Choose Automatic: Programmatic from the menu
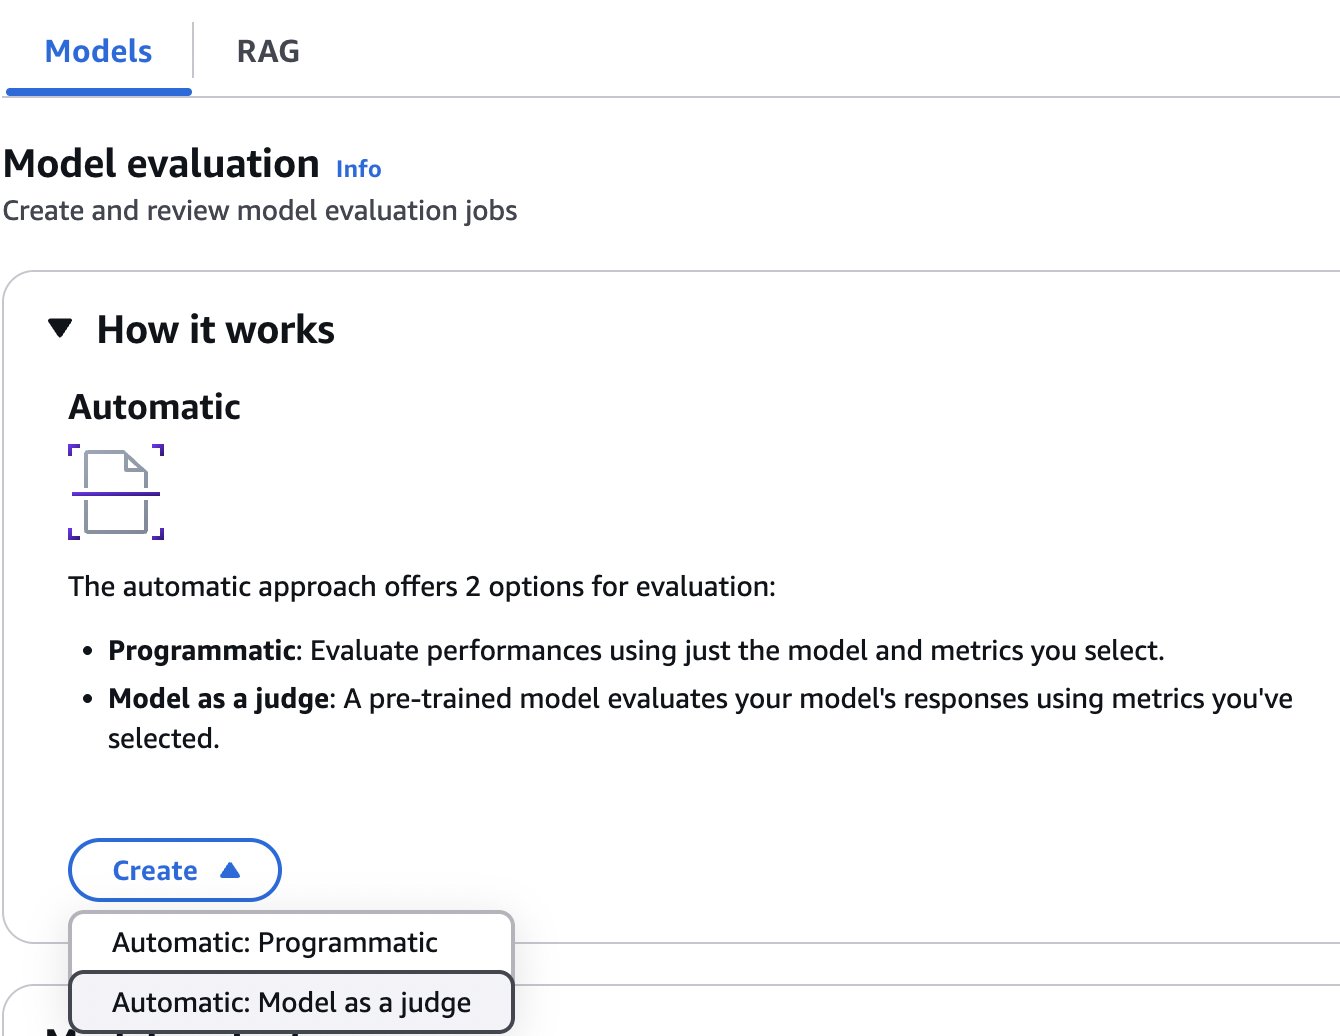1340x1036 pixels. pos(275,943)
